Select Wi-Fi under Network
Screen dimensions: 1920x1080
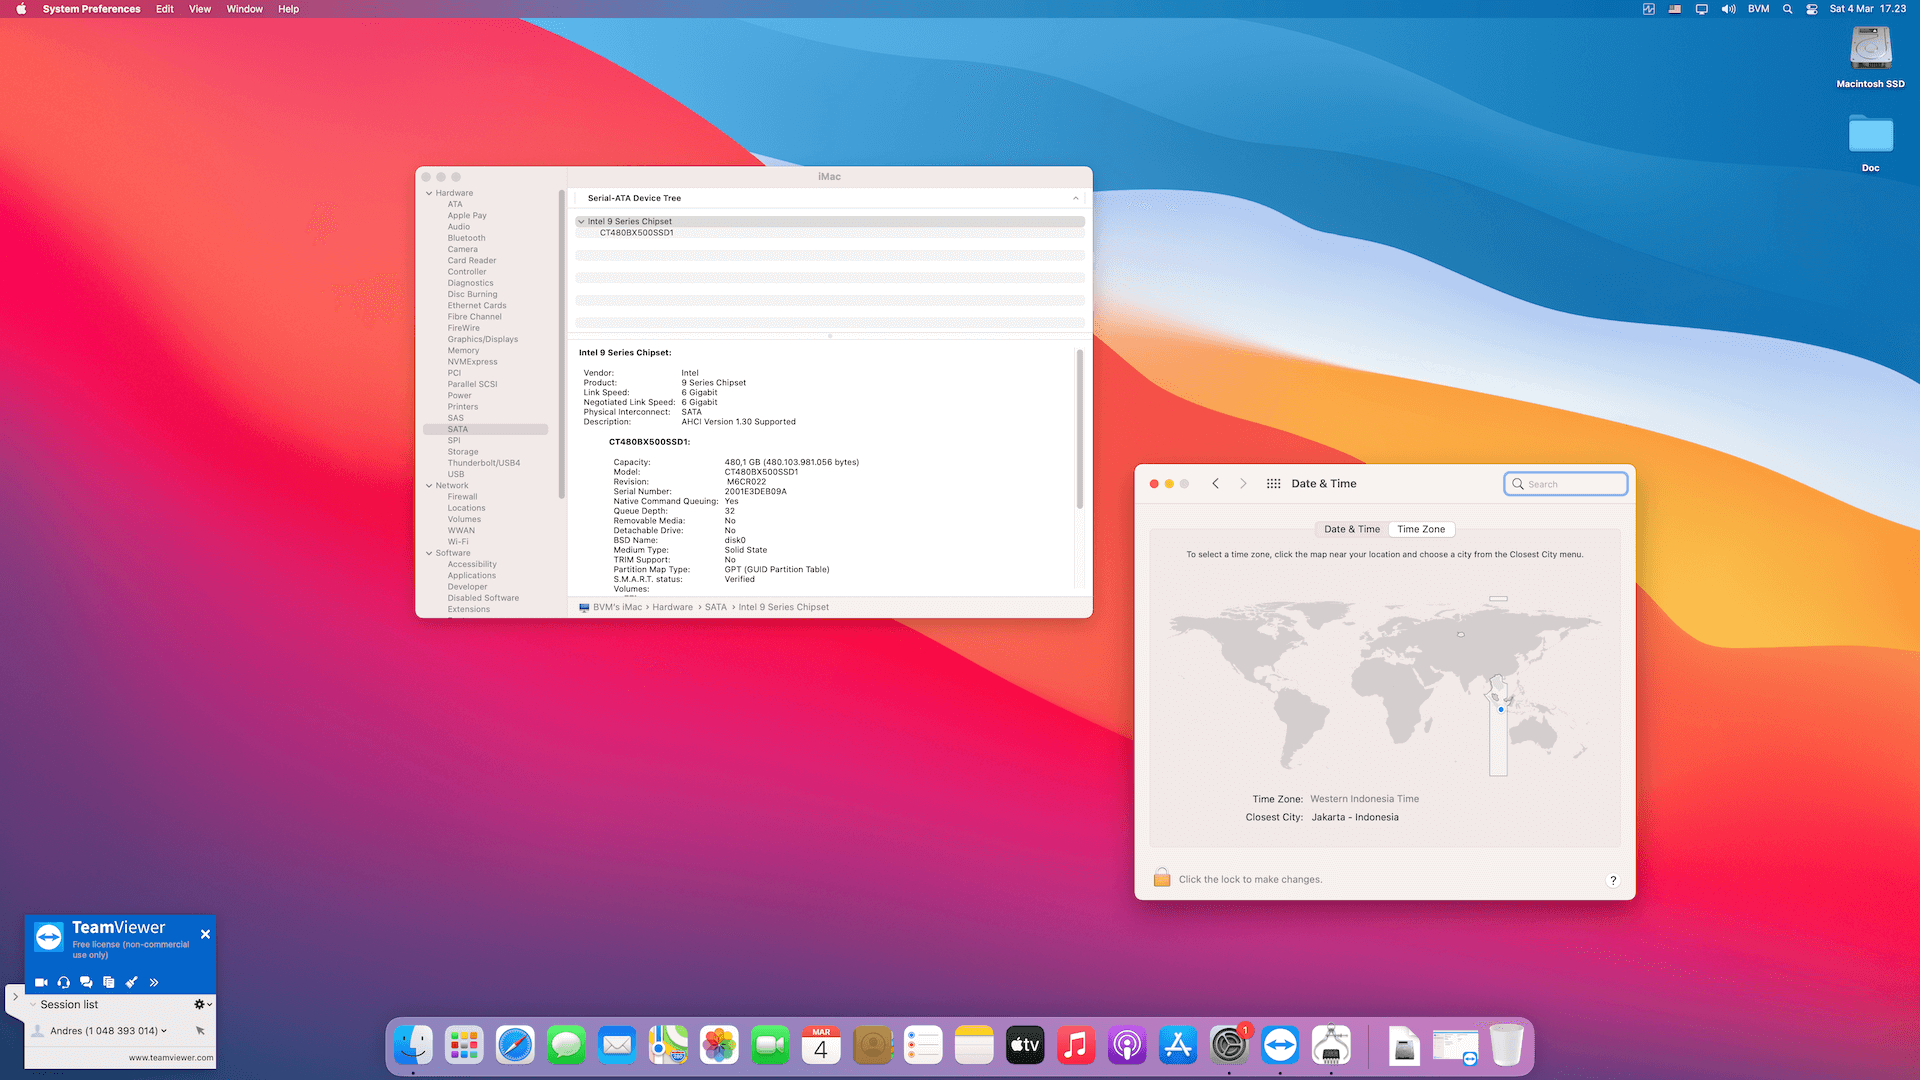(458, 542)
